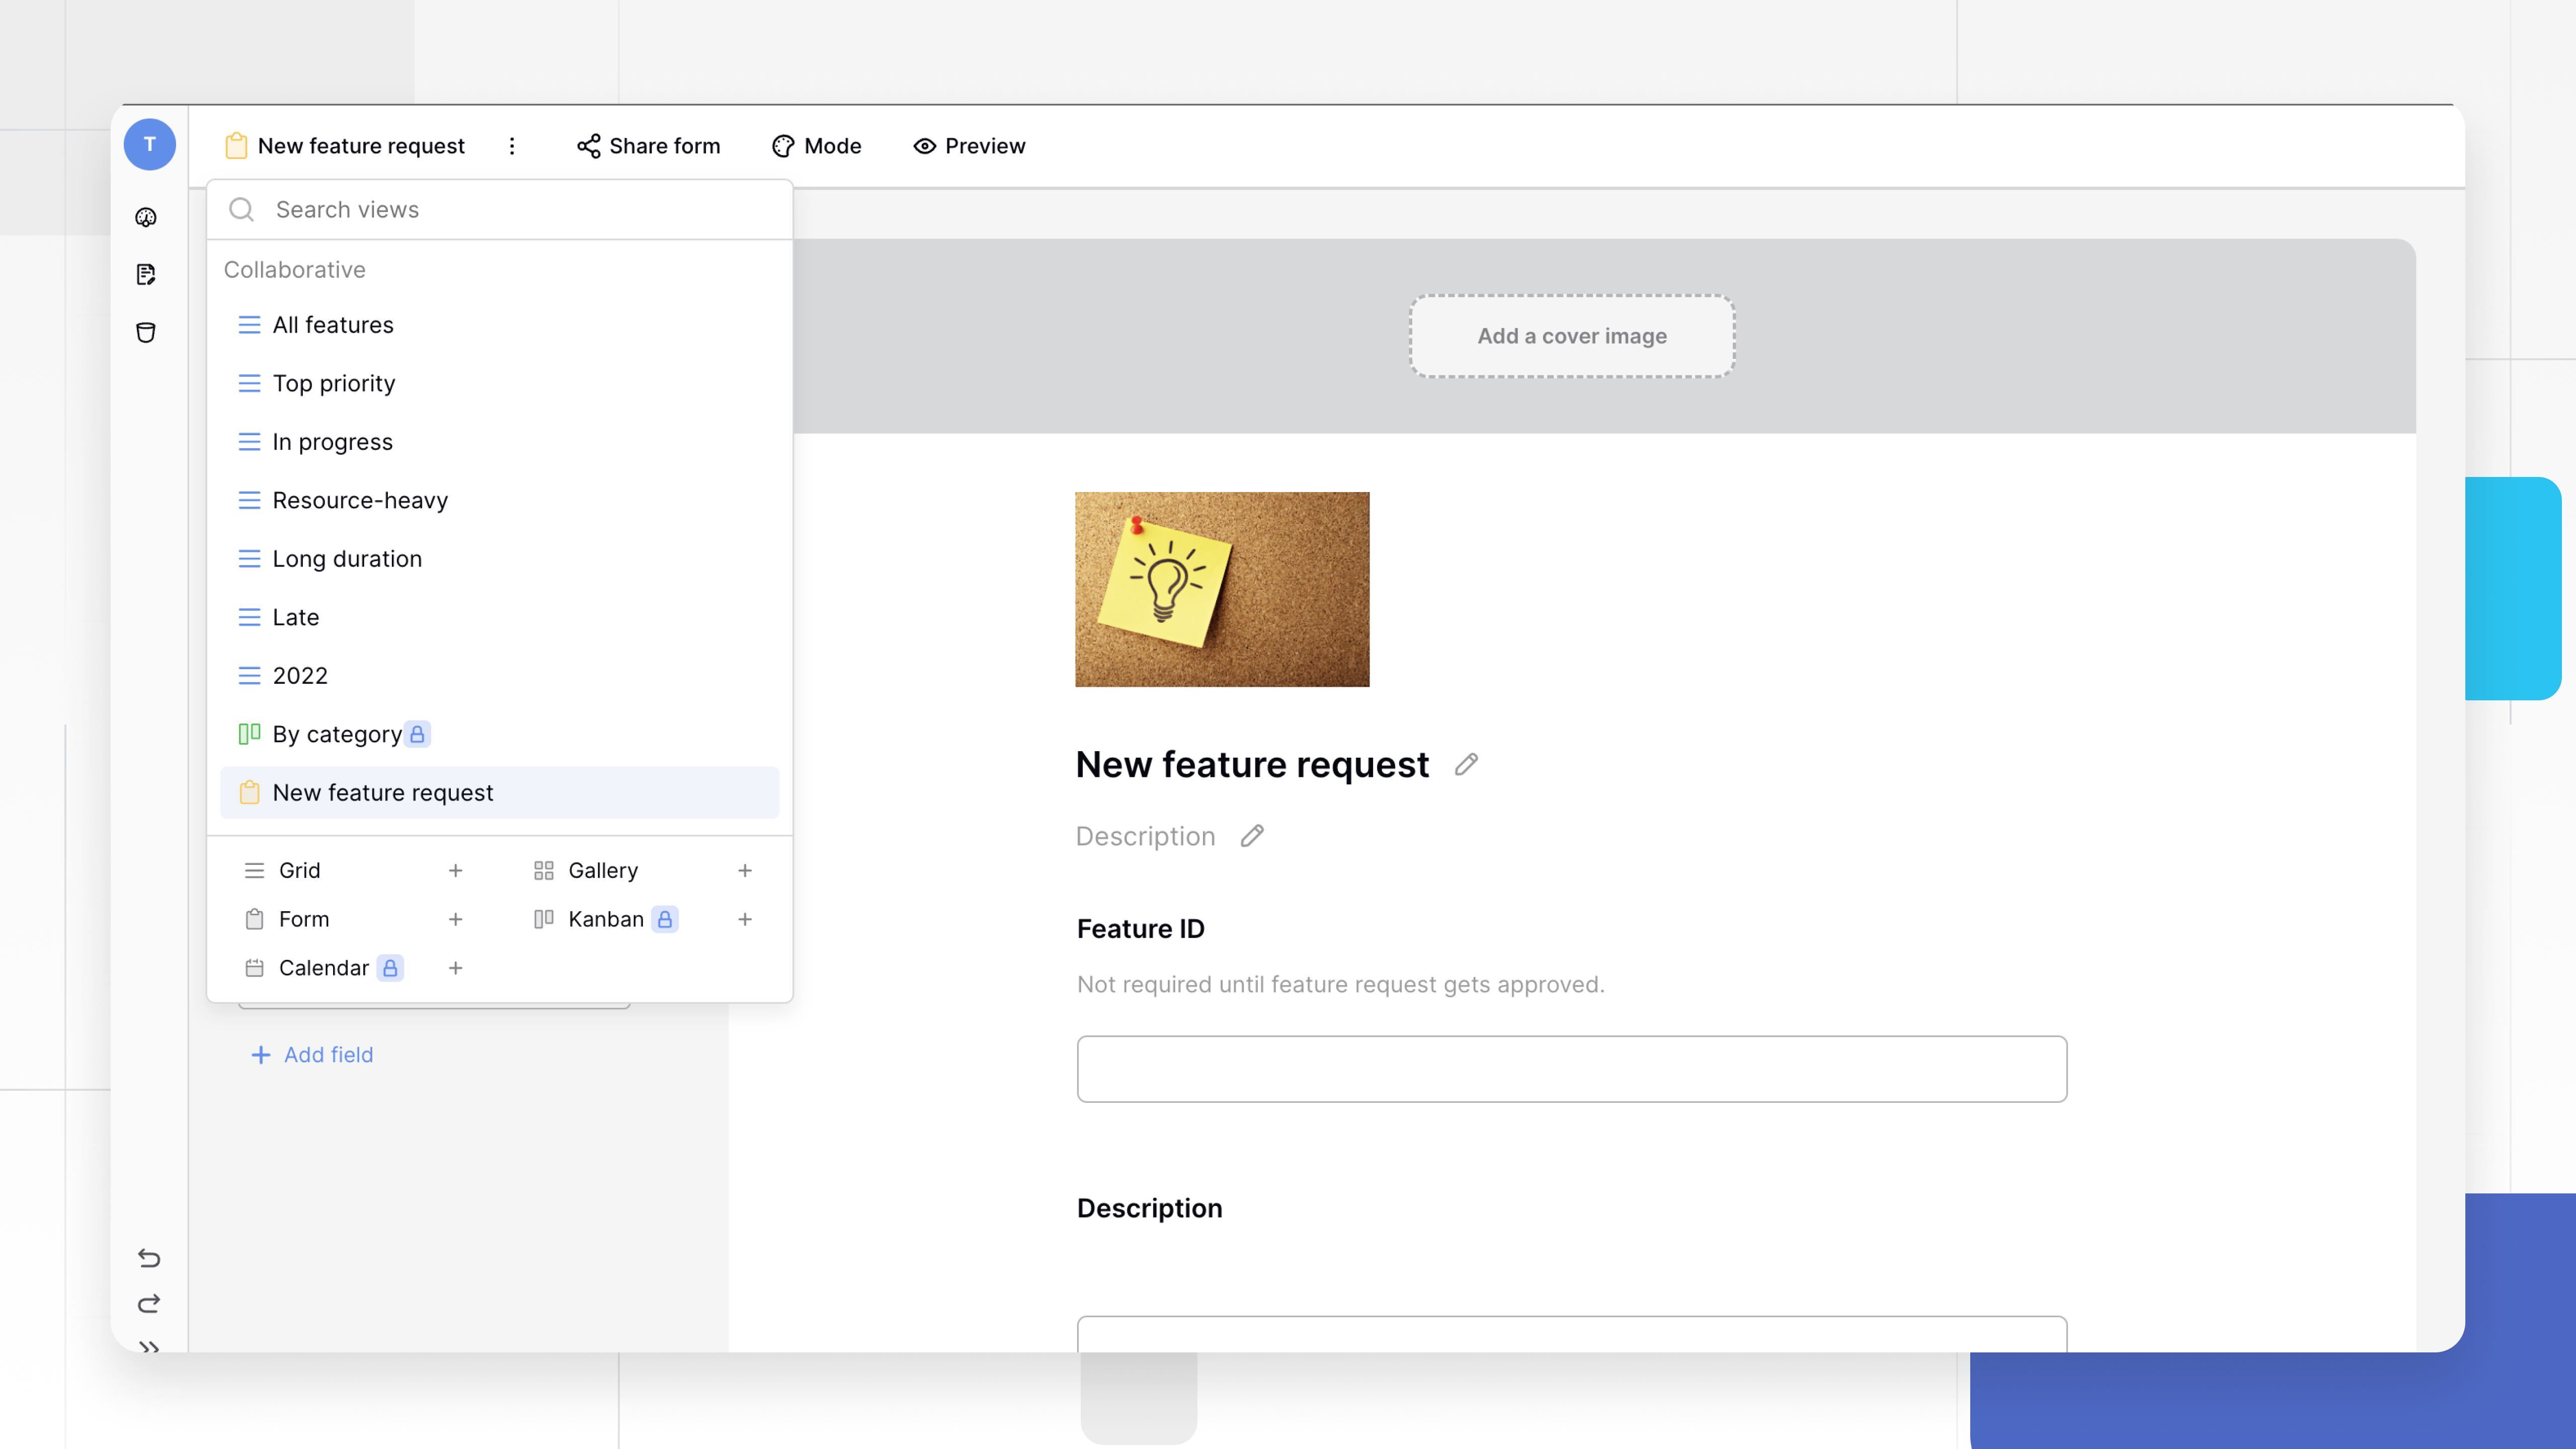
Task: Click the New feature request title to close view switcher
Action: [360, 146]
